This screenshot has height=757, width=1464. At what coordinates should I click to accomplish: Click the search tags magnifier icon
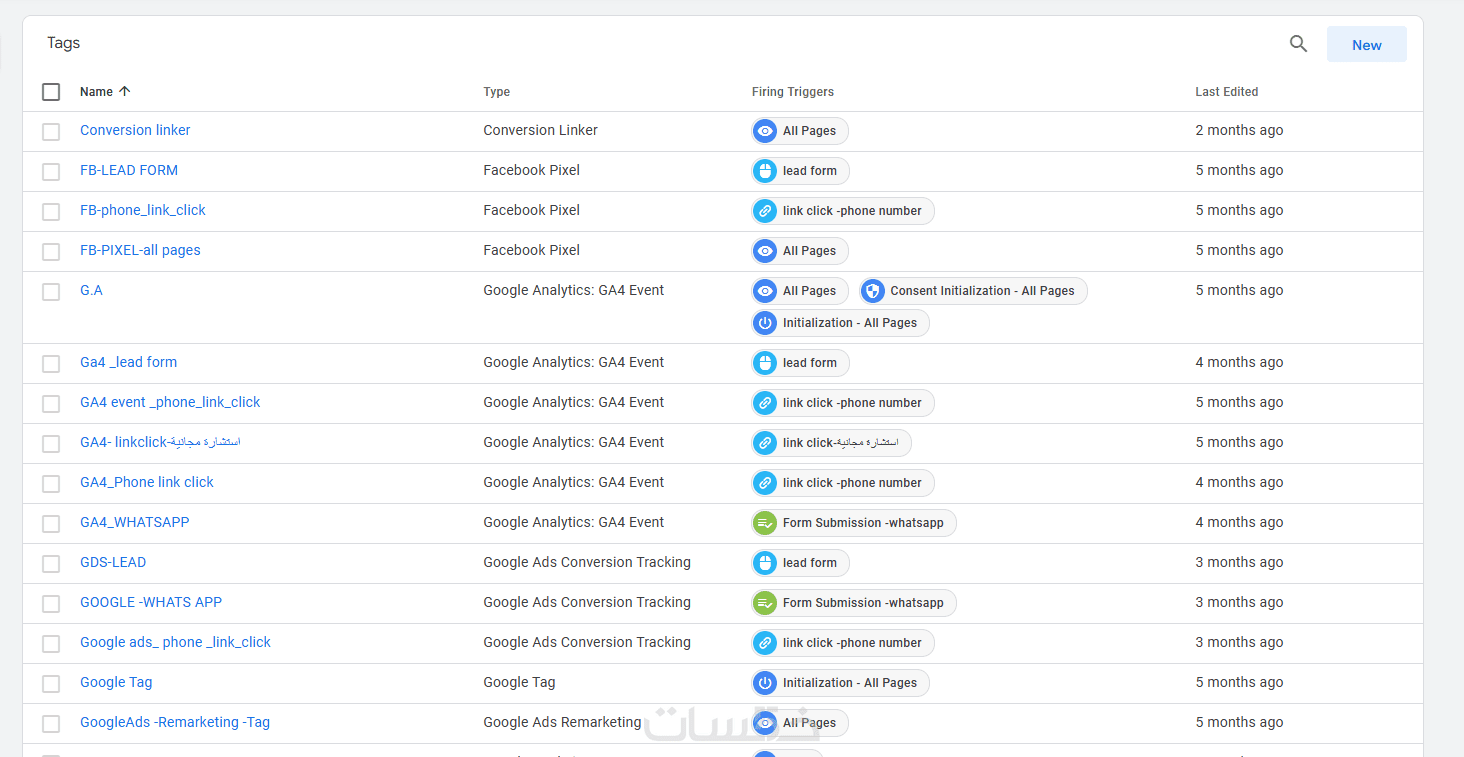[1298, 44]
